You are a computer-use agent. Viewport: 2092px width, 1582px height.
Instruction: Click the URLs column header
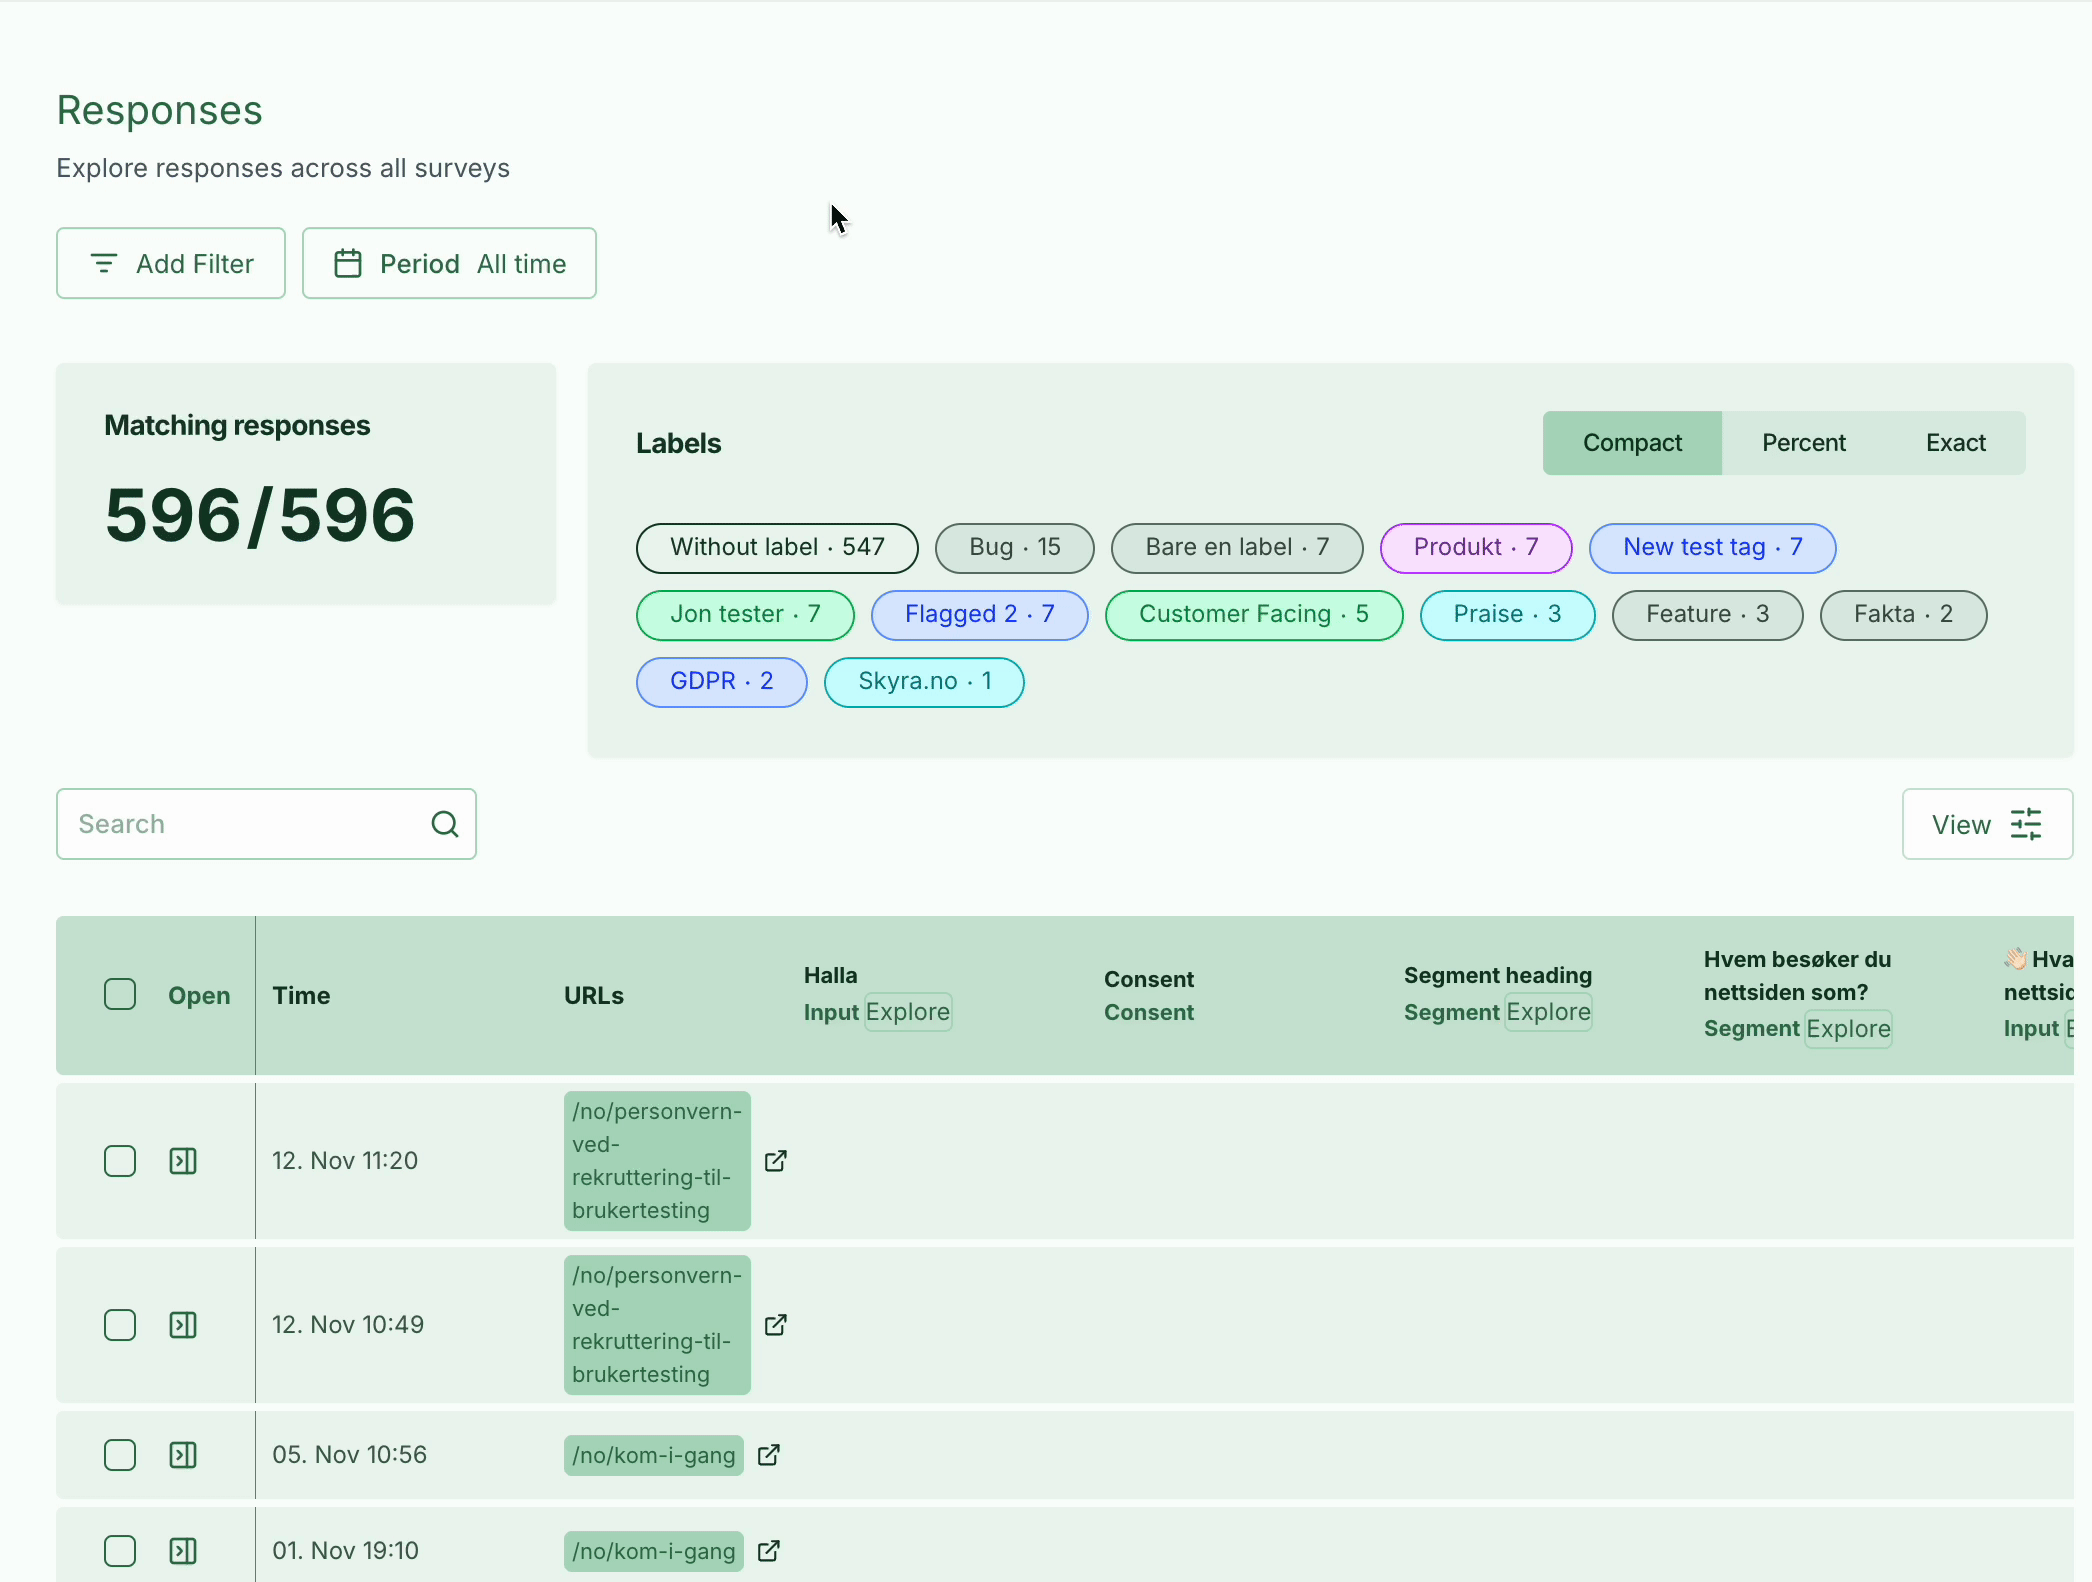tap(594, 995)
